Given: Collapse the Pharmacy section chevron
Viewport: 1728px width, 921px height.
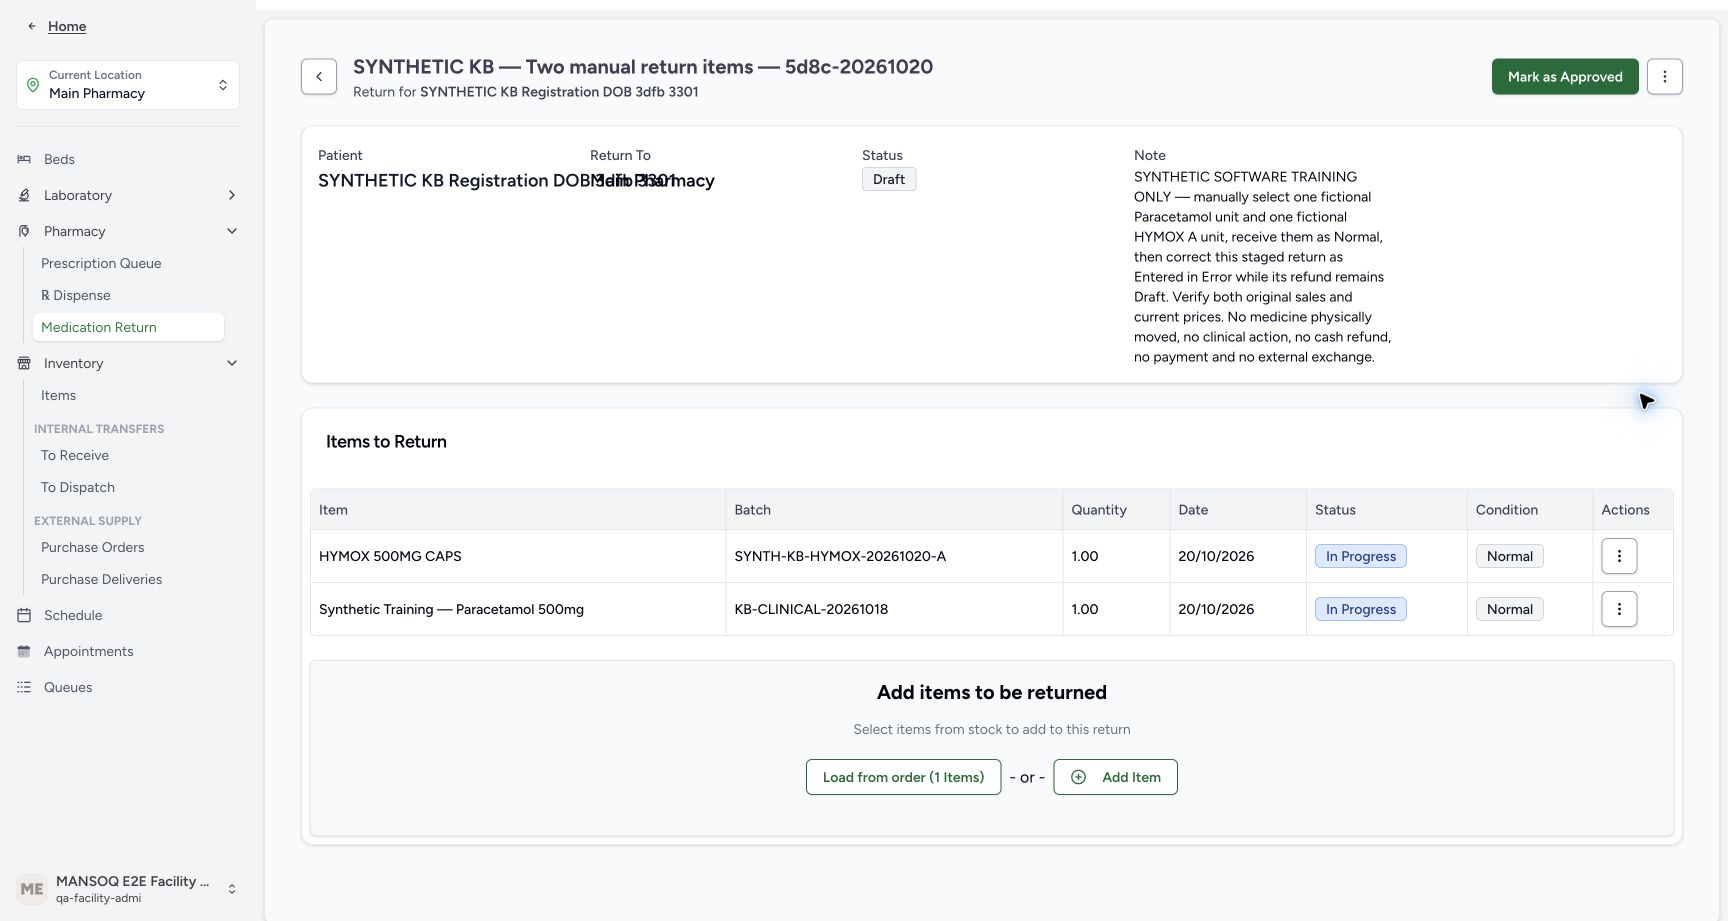Looking at the screenshot, I should click(x=232, y=231).
